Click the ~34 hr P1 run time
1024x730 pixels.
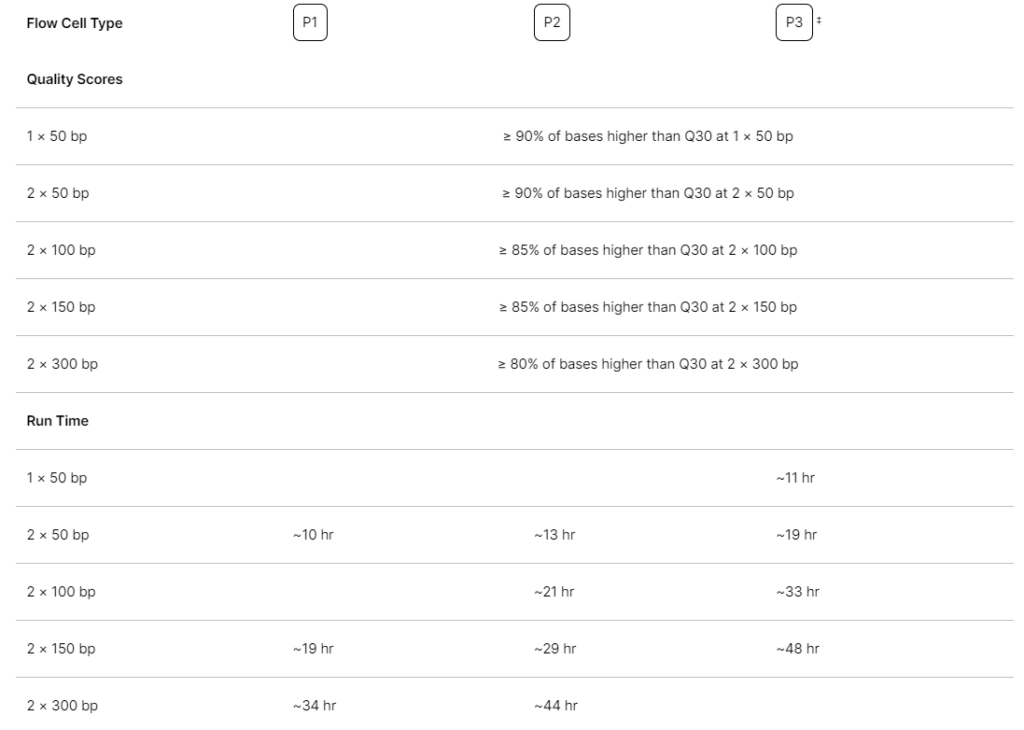pyautogui.click(x=314, y=706)
